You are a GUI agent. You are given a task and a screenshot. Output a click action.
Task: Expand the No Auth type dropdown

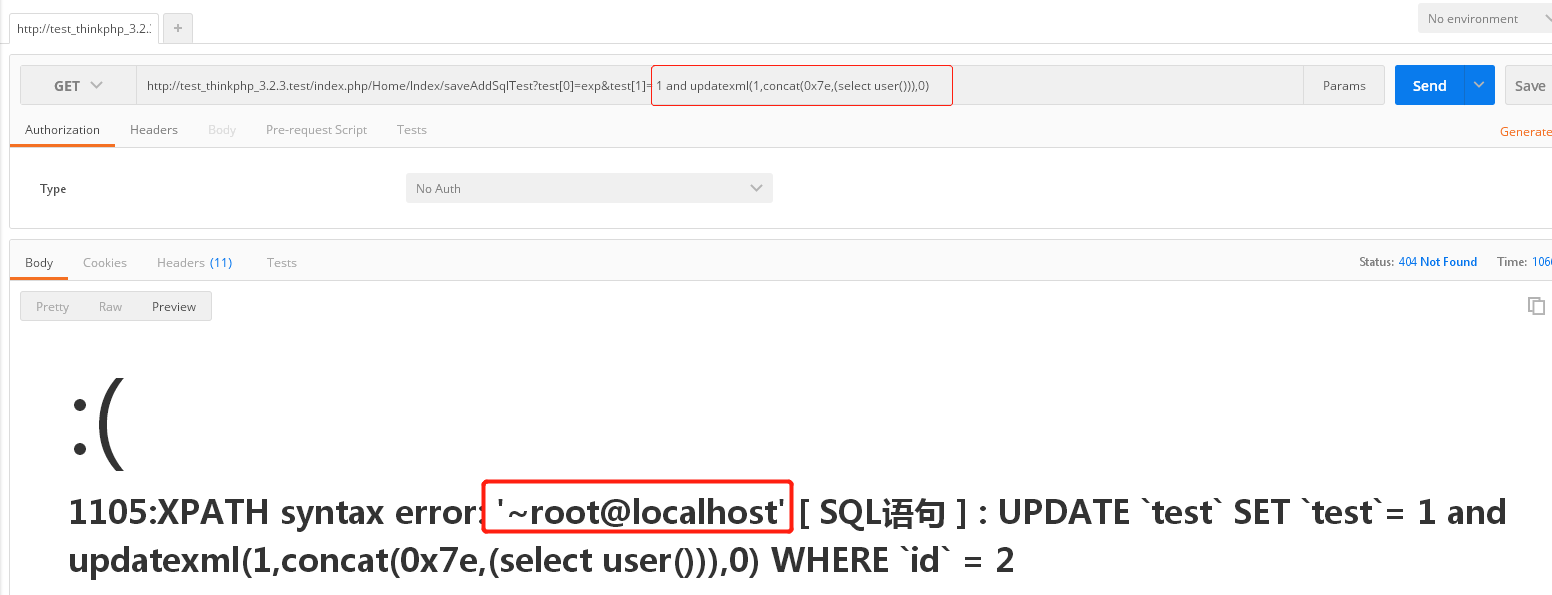pos(589,188)
